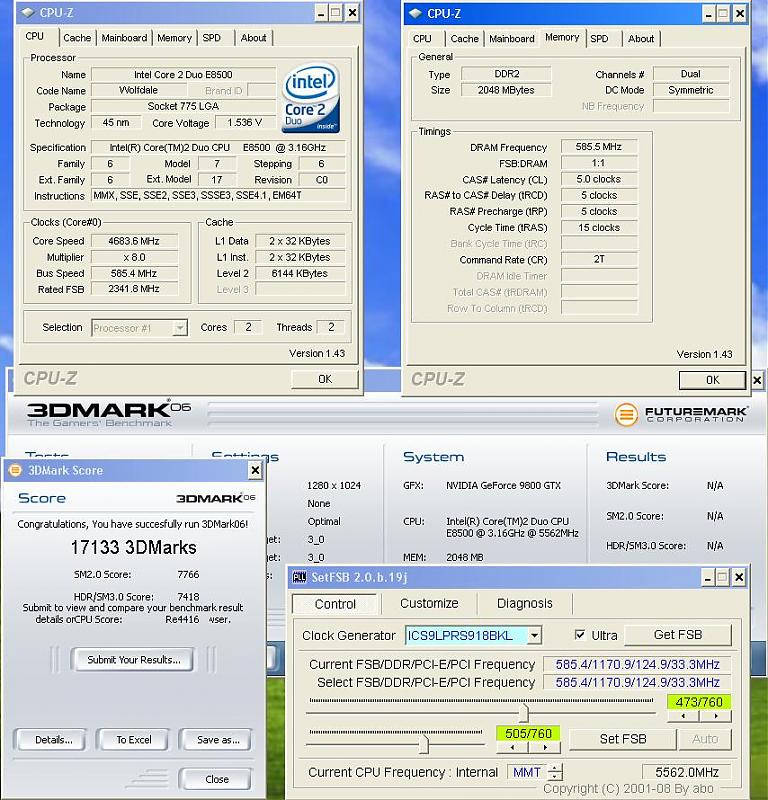Select SPD tab in right CPU-Z window

[x=599, y=39]
